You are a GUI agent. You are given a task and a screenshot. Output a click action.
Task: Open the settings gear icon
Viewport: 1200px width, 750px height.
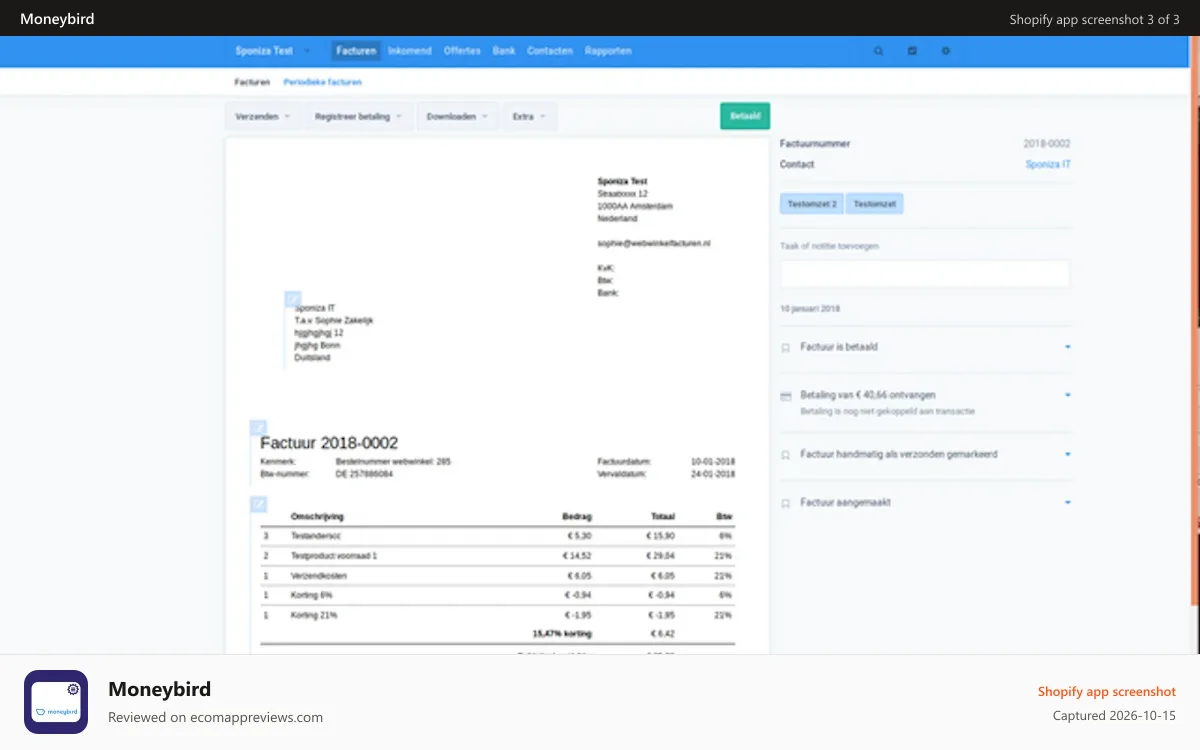(x=946, y=51)
